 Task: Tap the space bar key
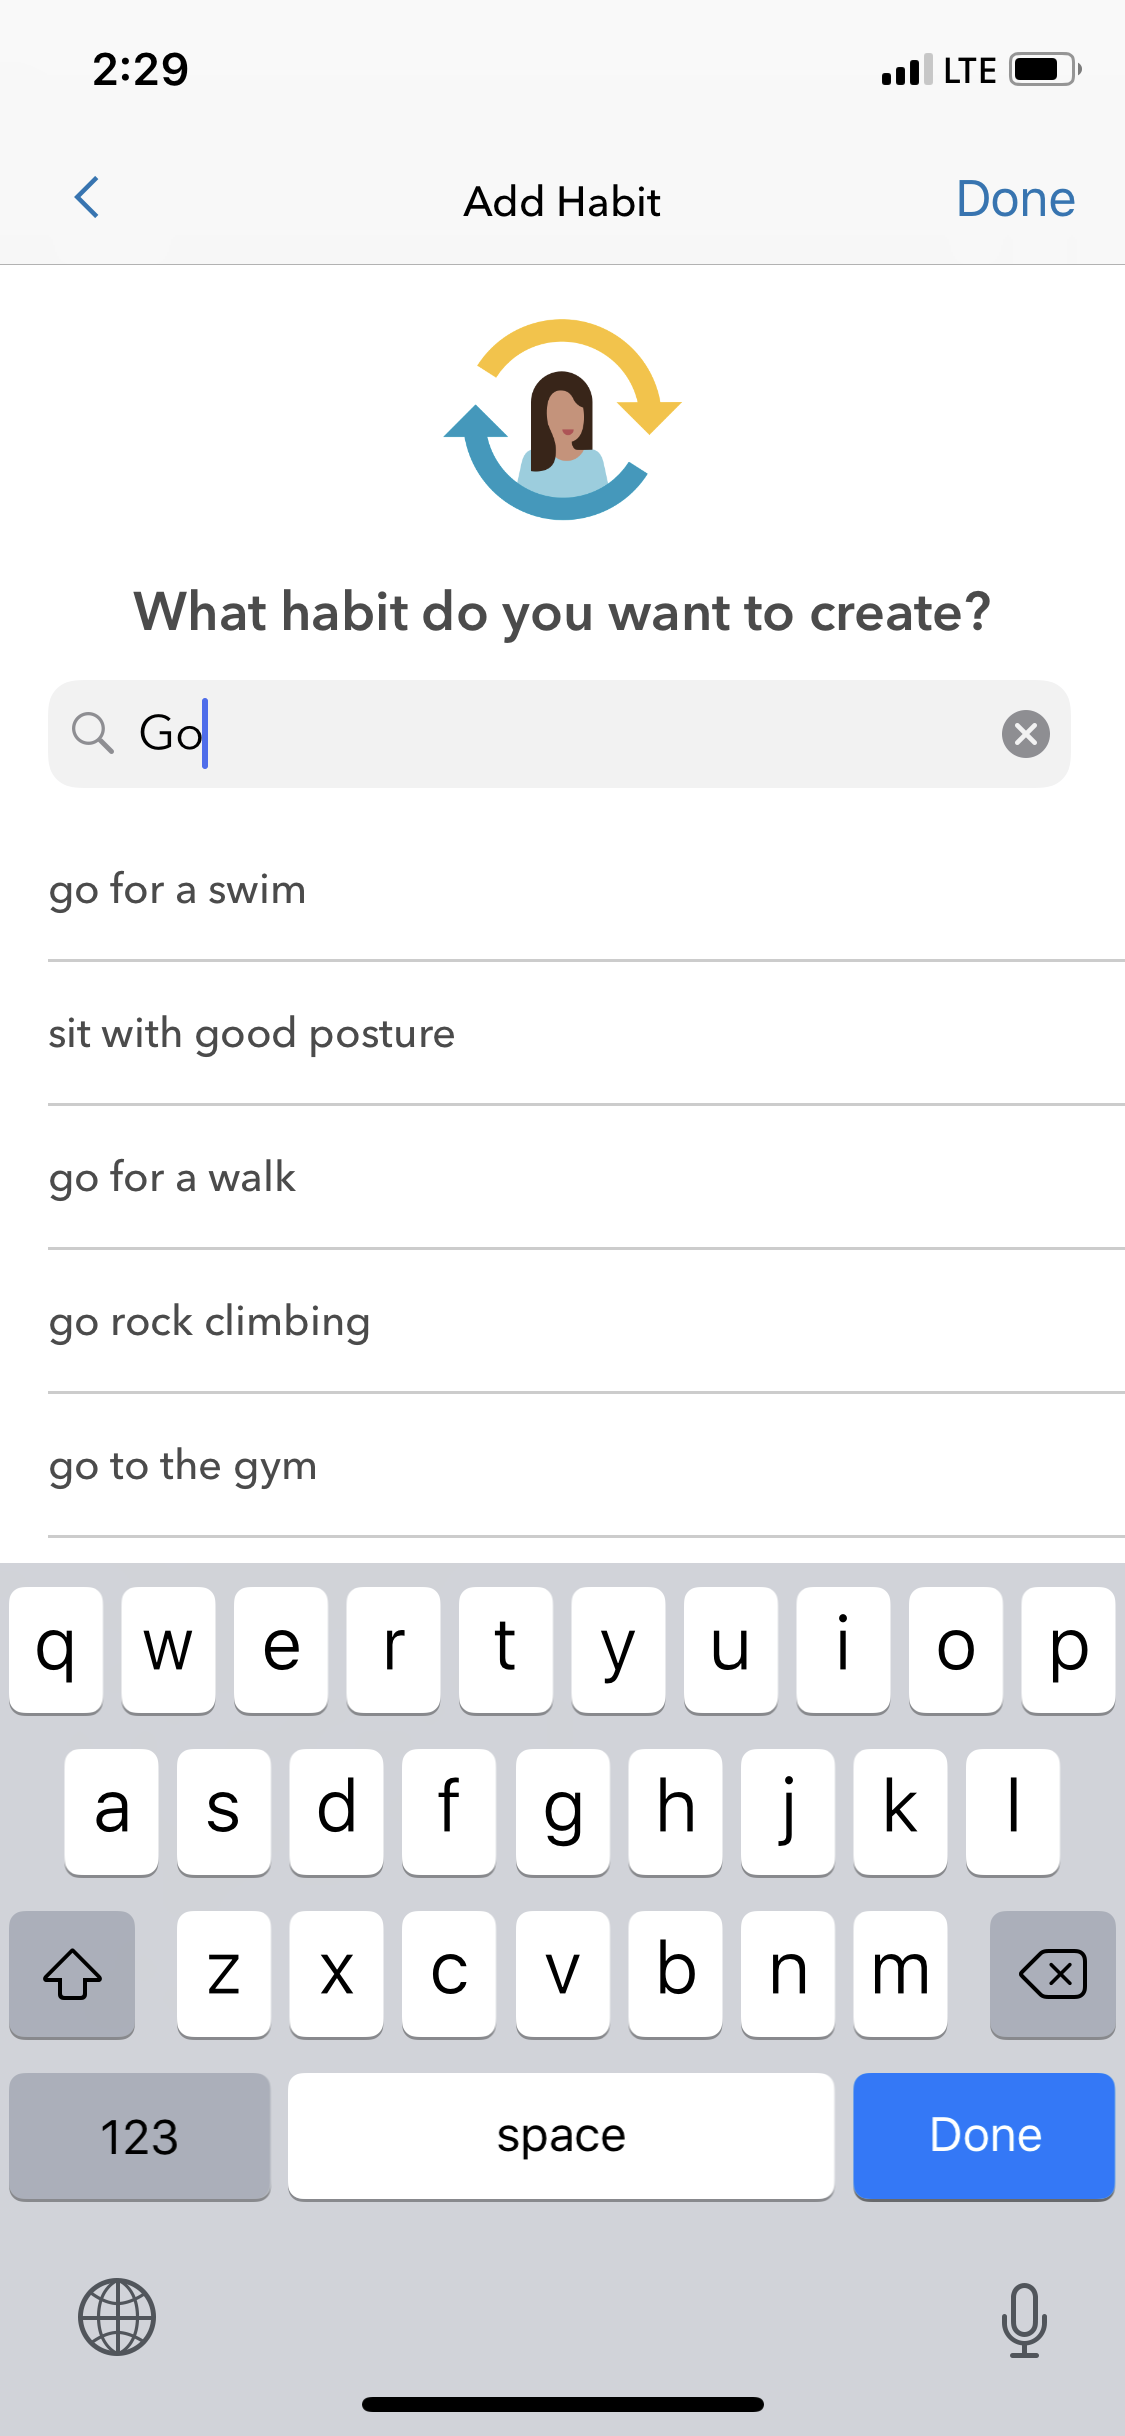pyautogui.click(x=561, y=2136)
